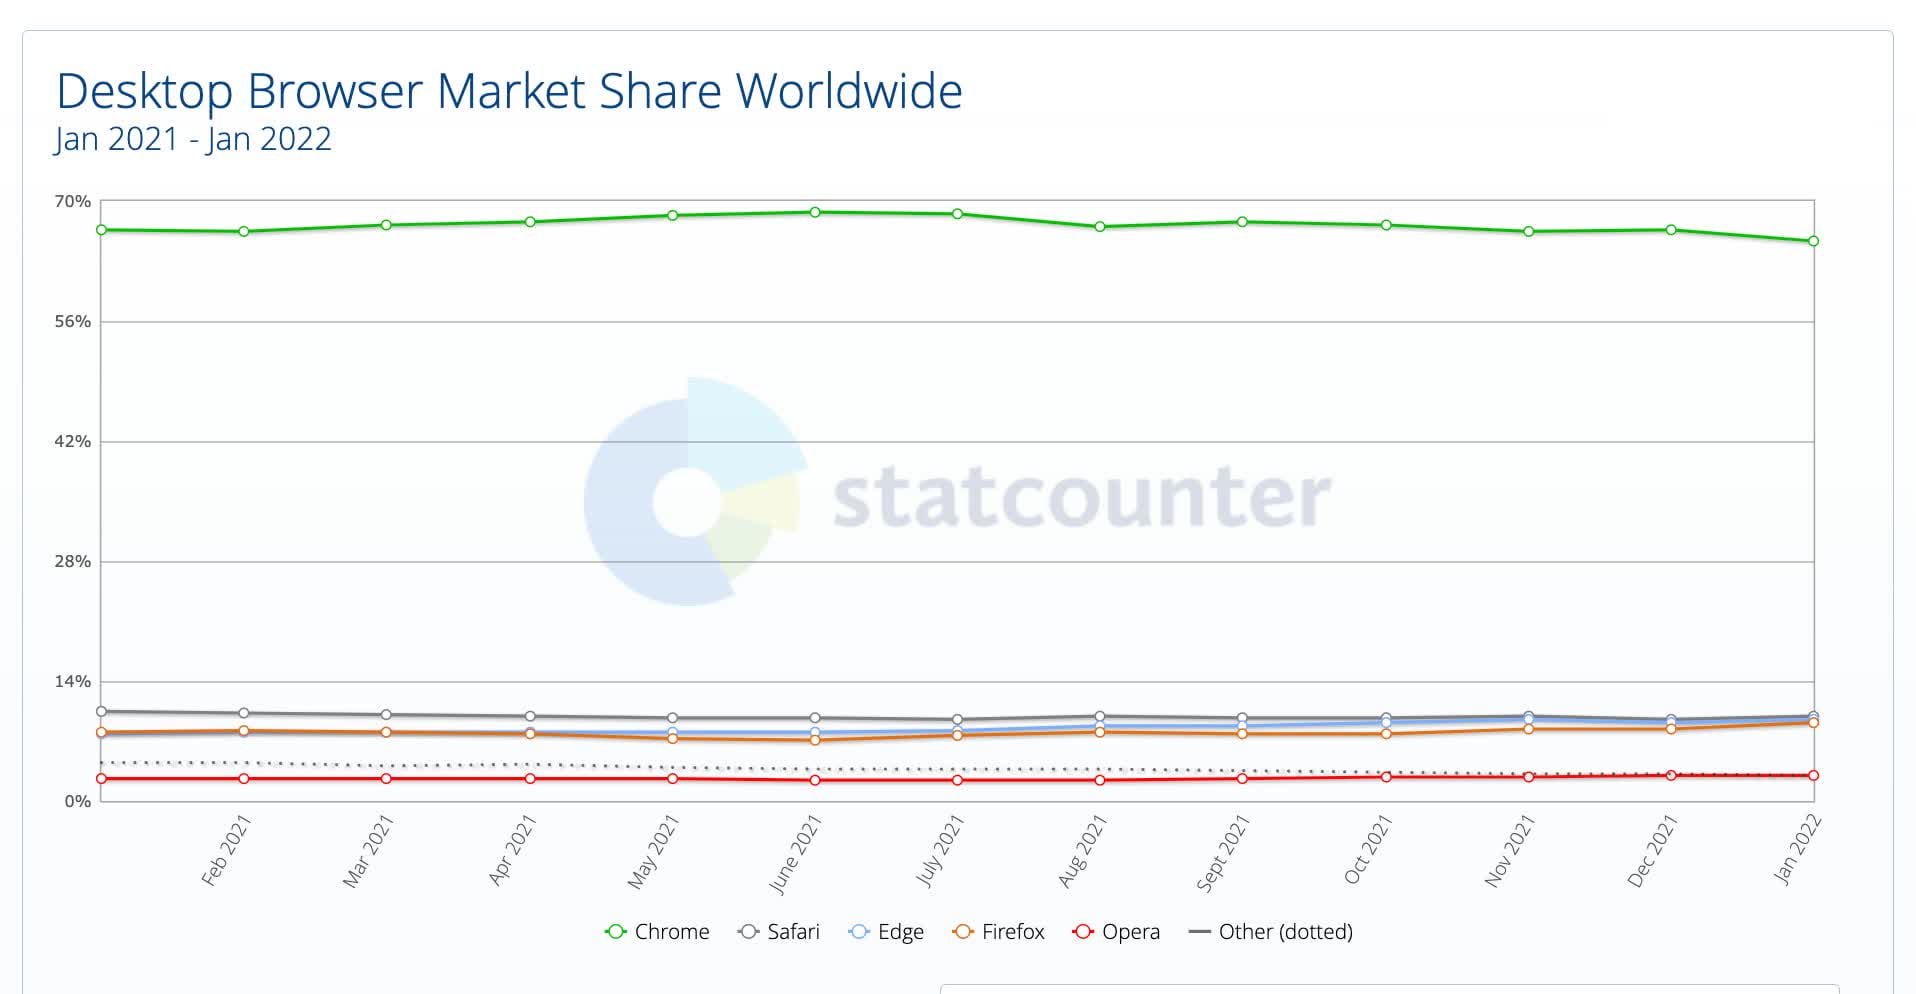
Task: Select Opera's June 2021 data point
Action: click(815, 780)
